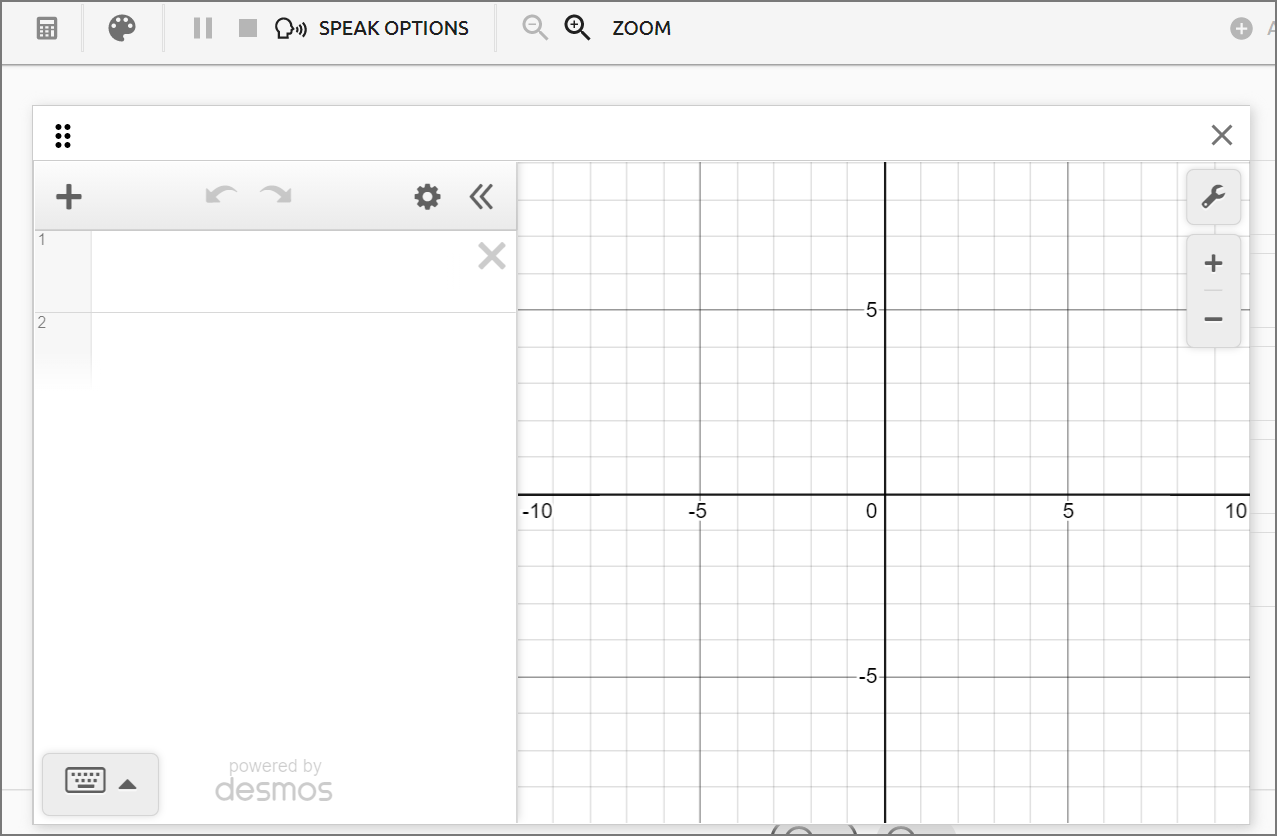
Task: Zoom in the graph with plus button
Action: coord(1213,264)
